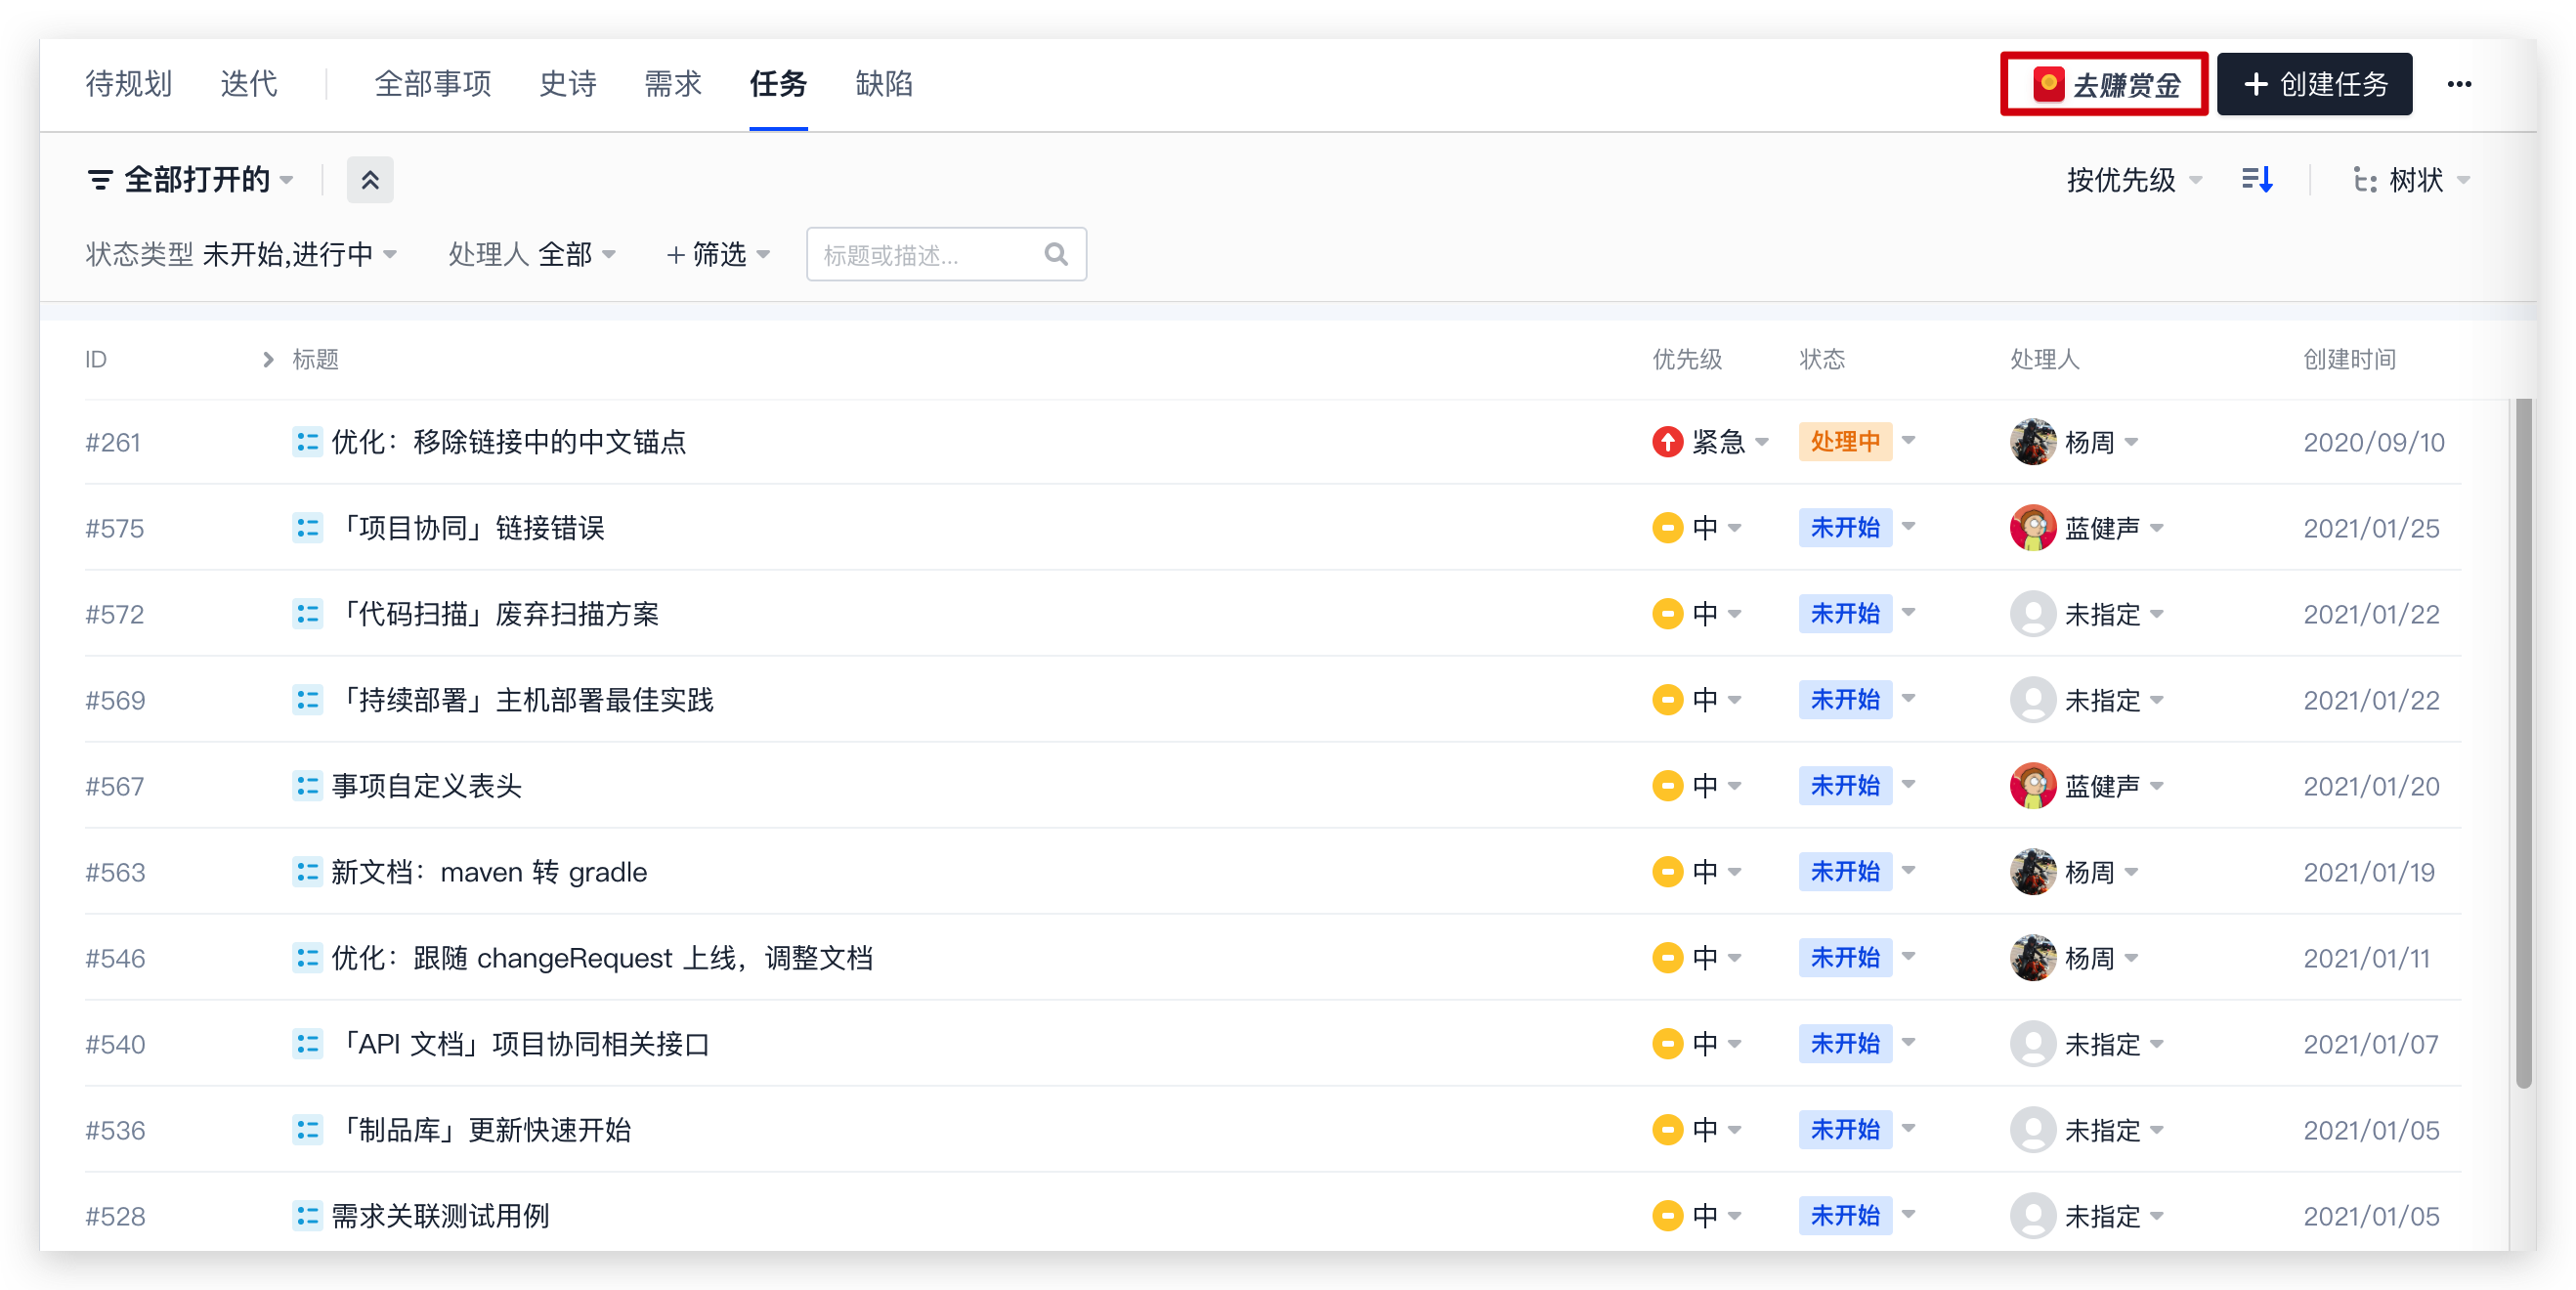Click created date 2021/01/20
Image resolution: width=2576 pixels, height=1290 pixels.
[2371, 786]
